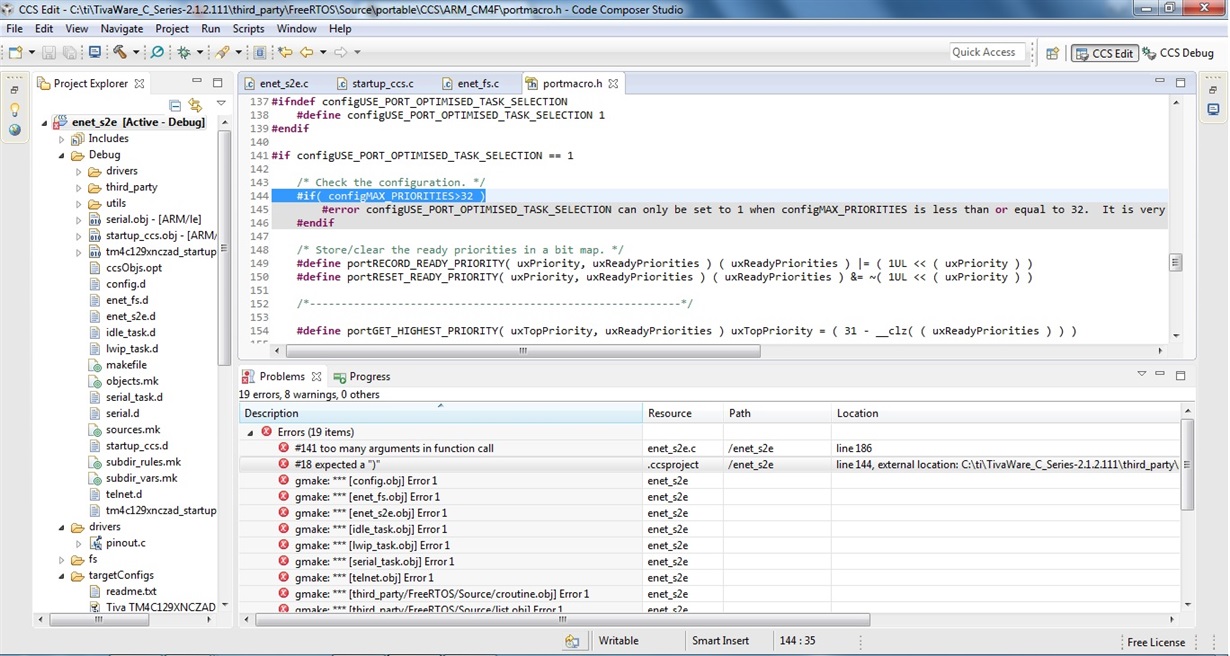This screenshot has height=656, width=1230.
Task: Collapse the targetConfigs folder
Action: [x=62, y=576]
